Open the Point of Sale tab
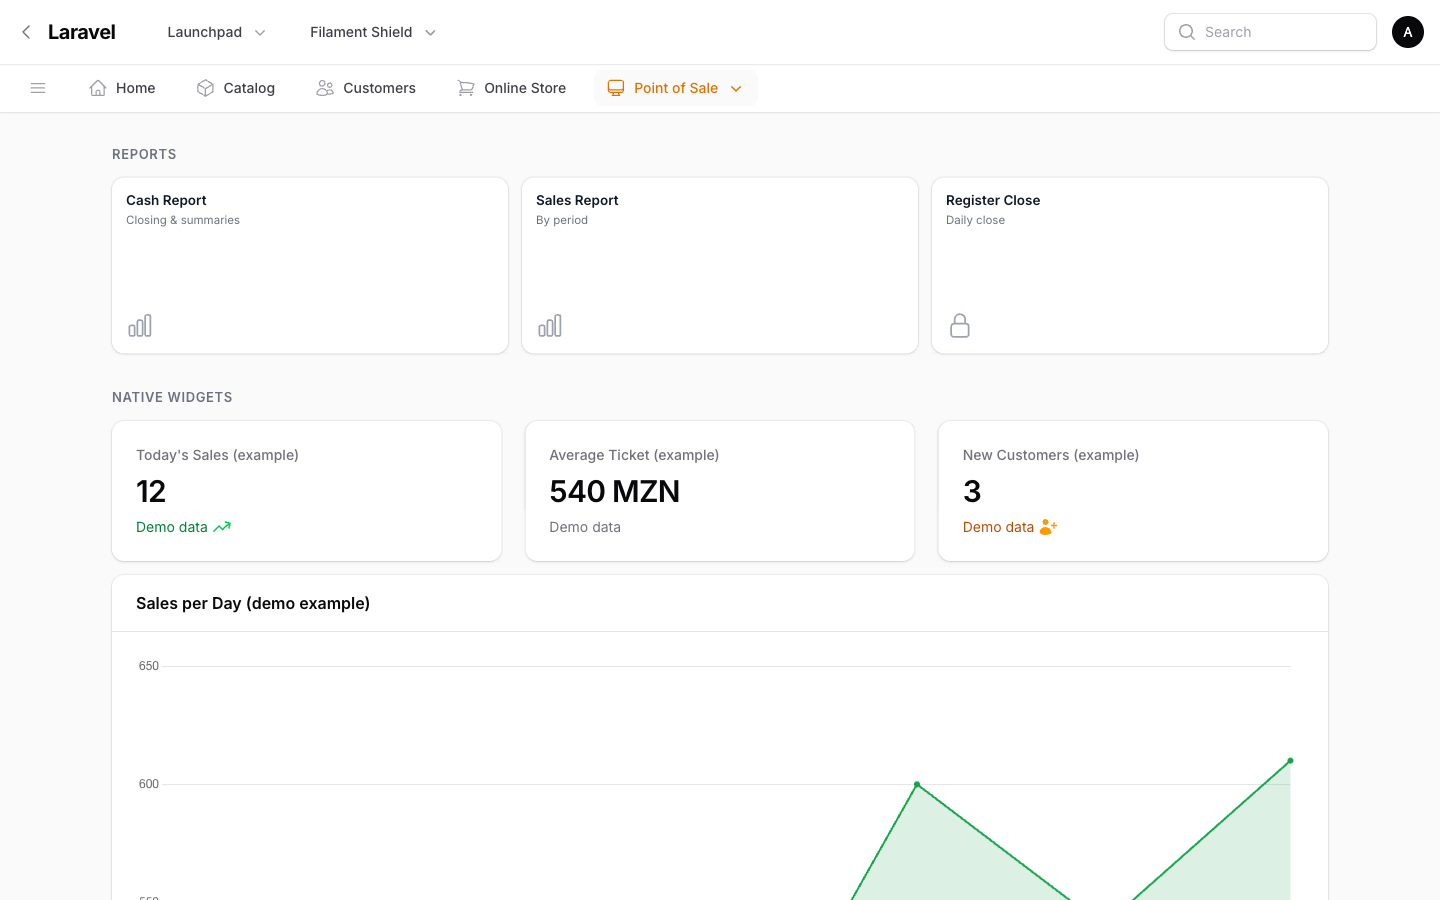Viewport: 1440px width, 900px height. [x=676, y=88]
